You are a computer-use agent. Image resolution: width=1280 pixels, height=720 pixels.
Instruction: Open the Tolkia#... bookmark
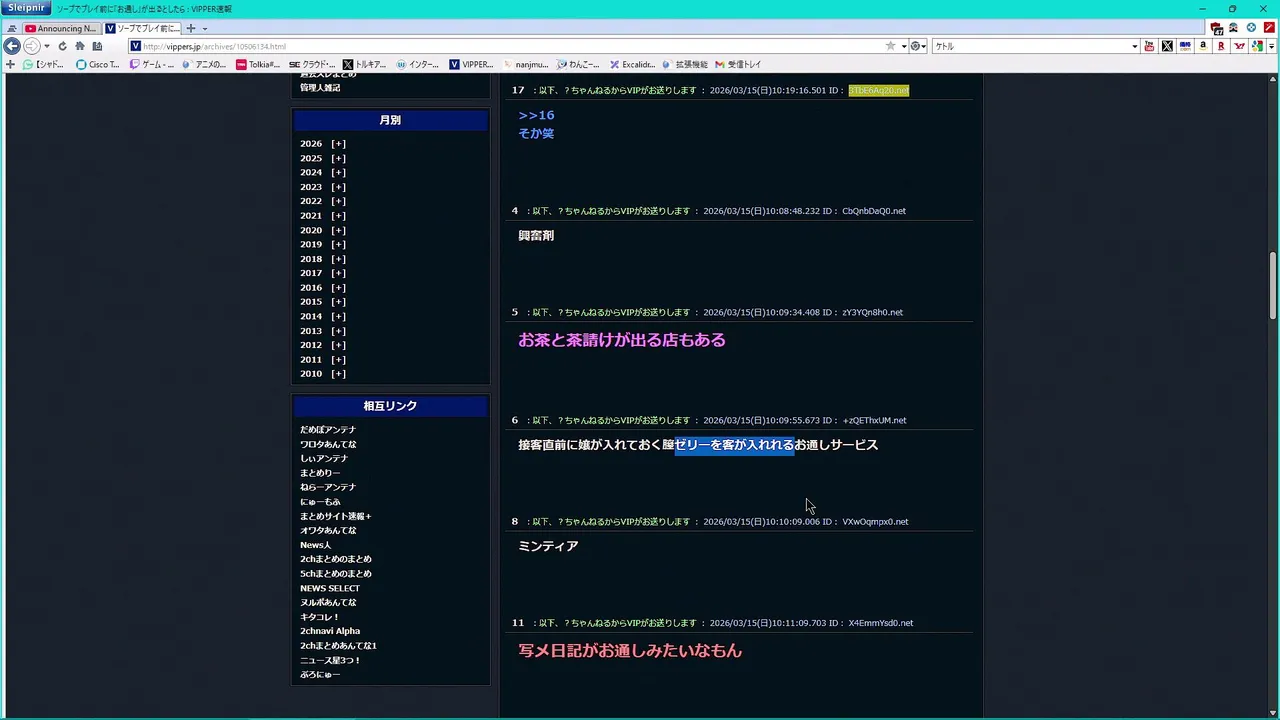click(258, 64)
